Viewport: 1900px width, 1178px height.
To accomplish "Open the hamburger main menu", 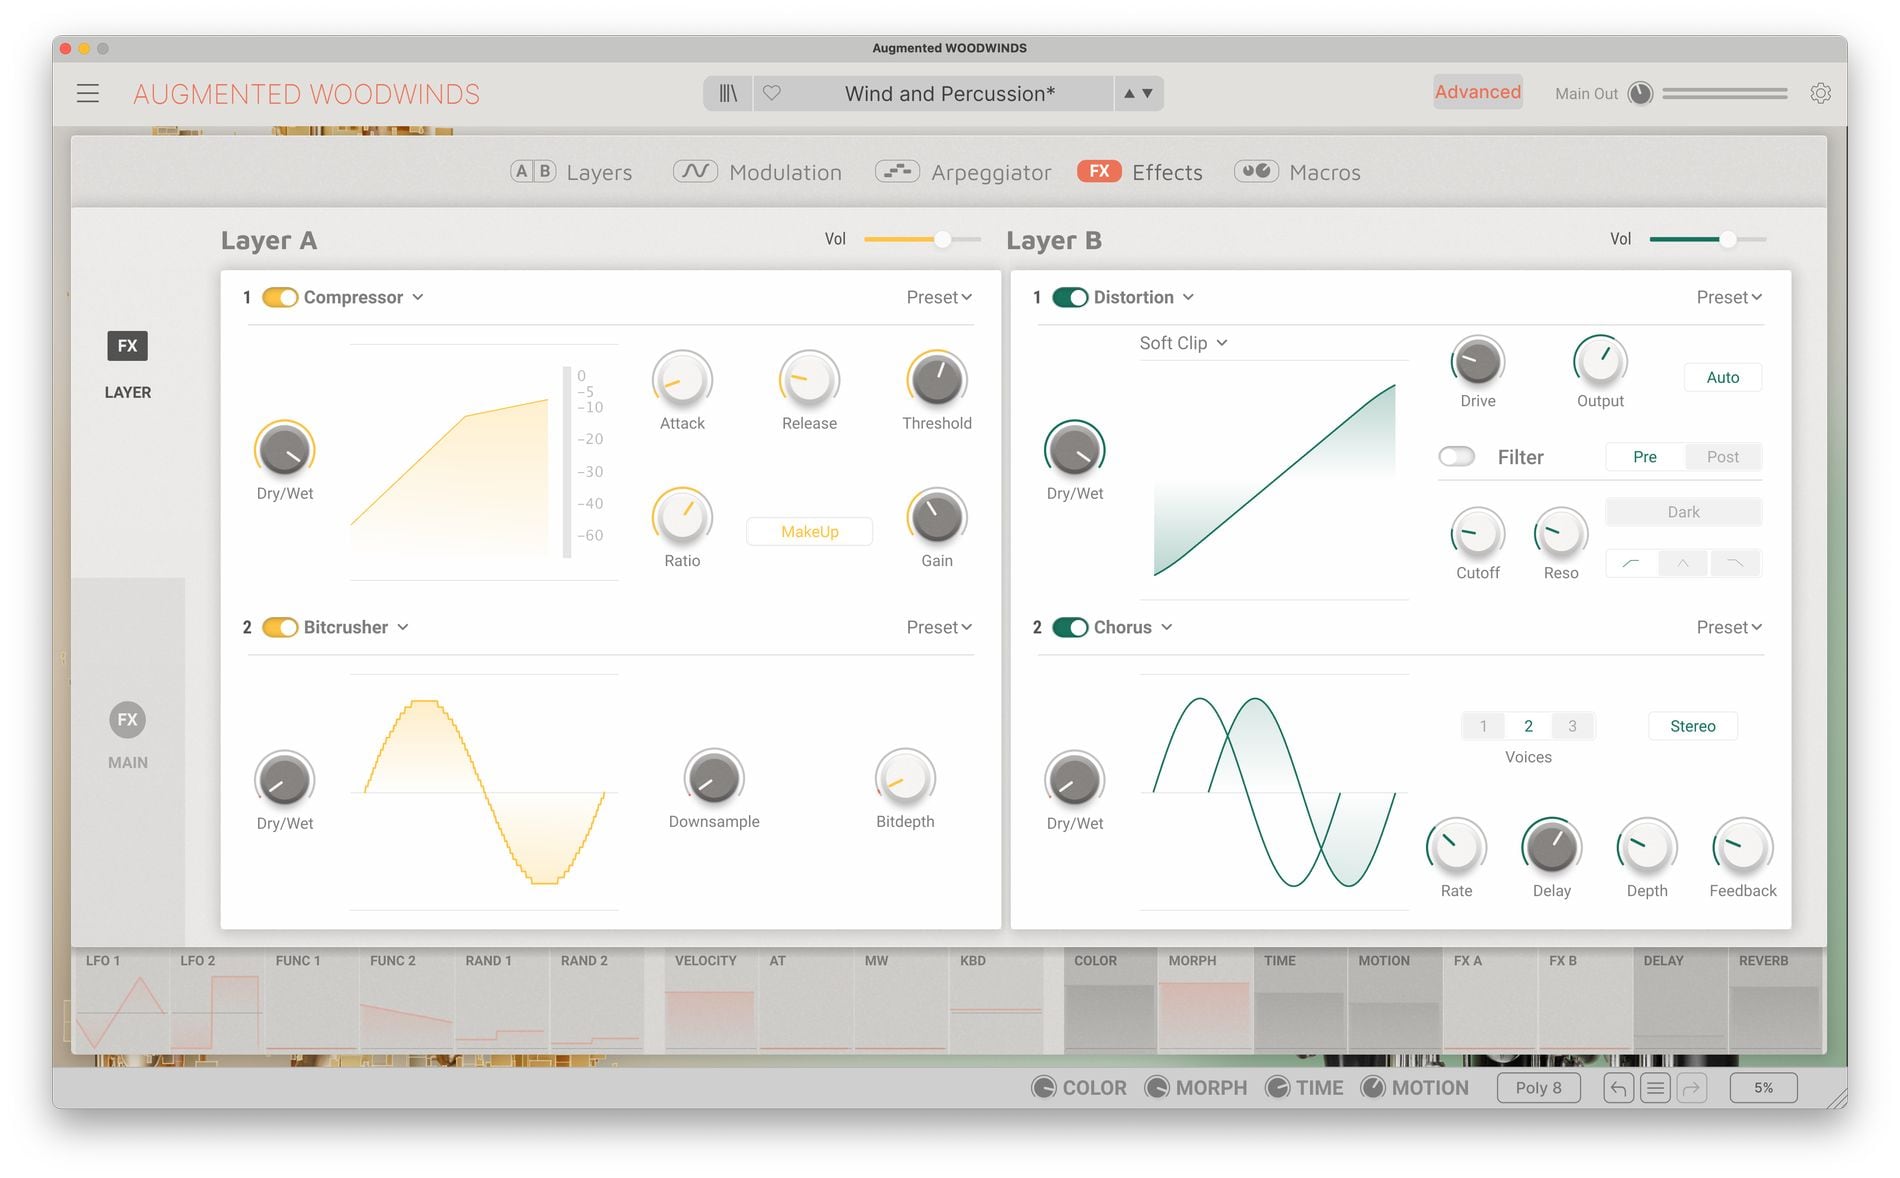I will (x=88, y=94).
